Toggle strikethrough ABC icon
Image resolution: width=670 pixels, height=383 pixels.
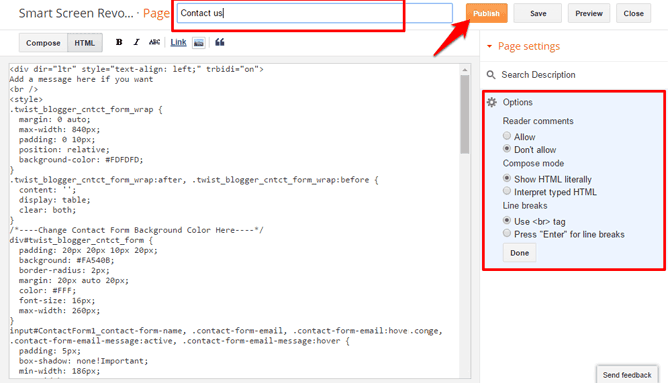point(154,42)
